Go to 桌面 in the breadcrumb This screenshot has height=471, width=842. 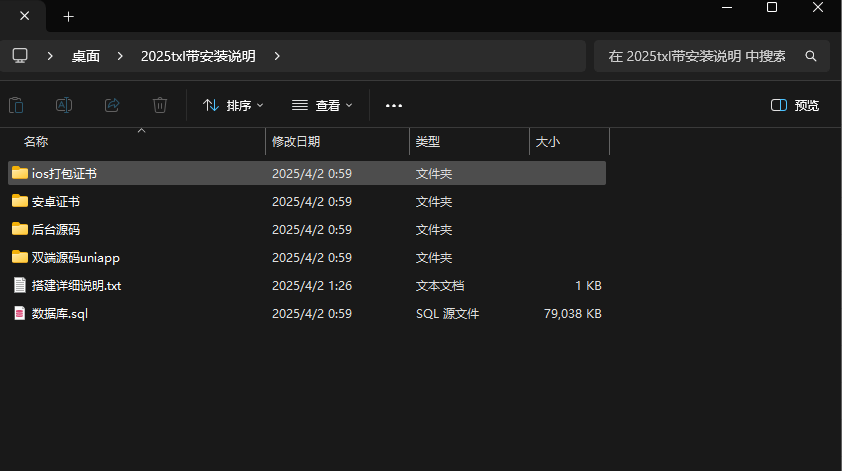pos(85,56)
